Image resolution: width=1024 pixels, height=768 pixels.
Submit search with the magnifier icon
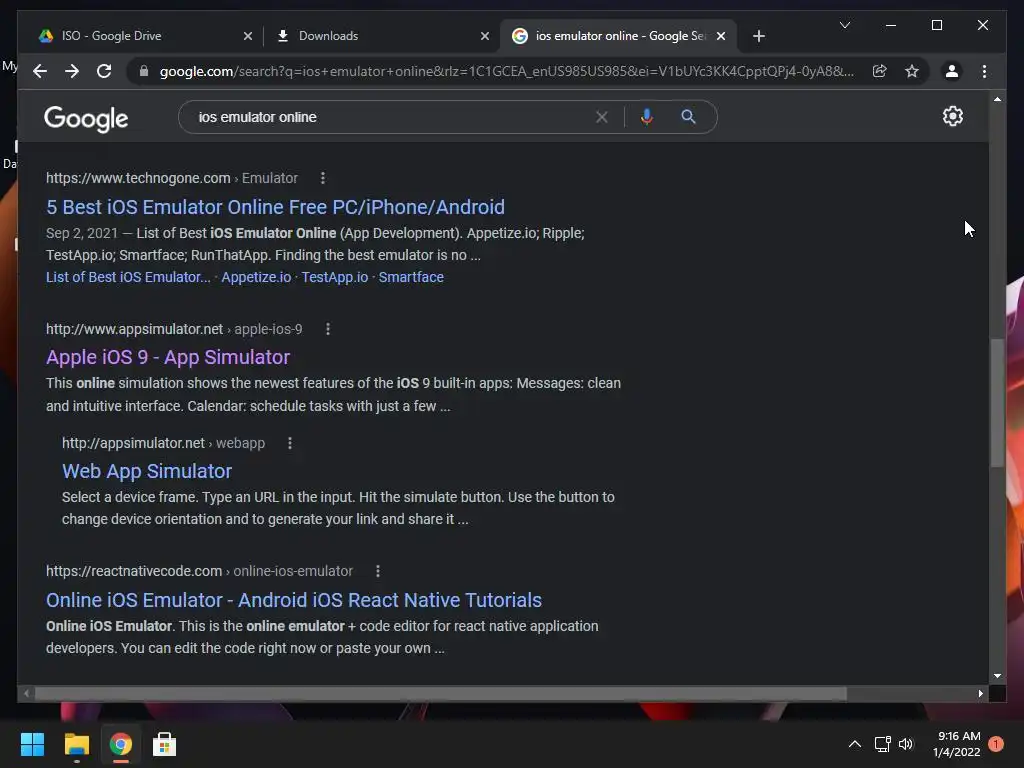click(688, 117)
